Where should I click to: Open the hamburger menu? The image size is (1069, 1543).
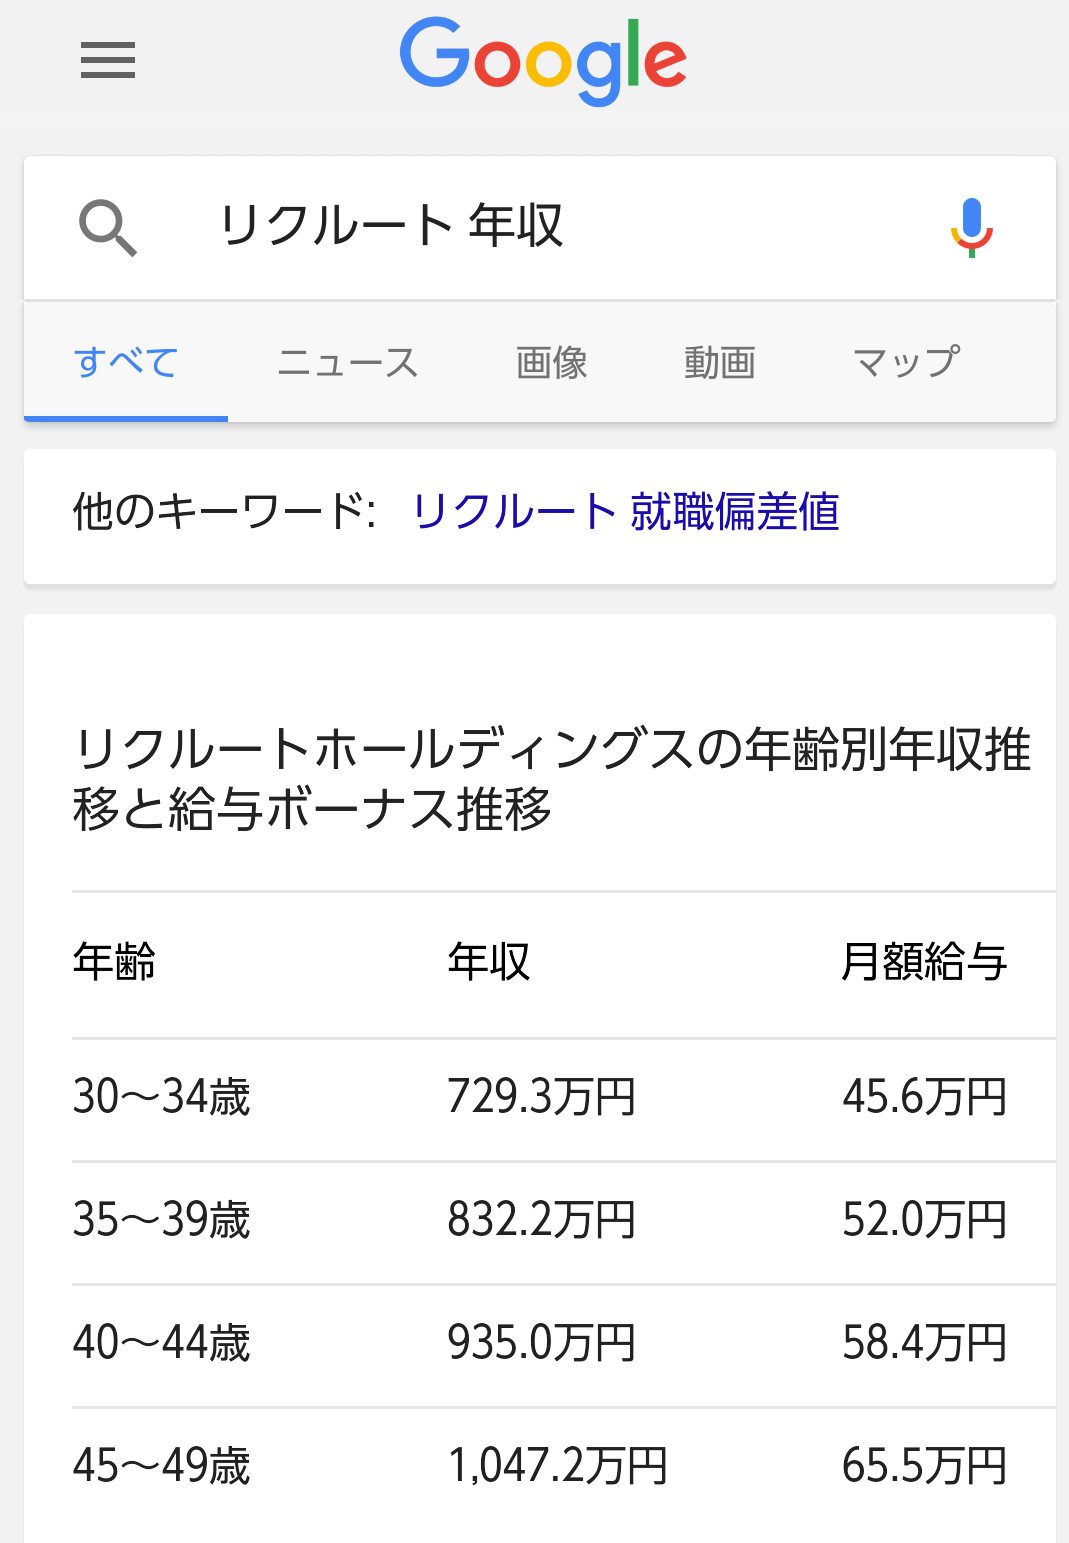[108, 60]
